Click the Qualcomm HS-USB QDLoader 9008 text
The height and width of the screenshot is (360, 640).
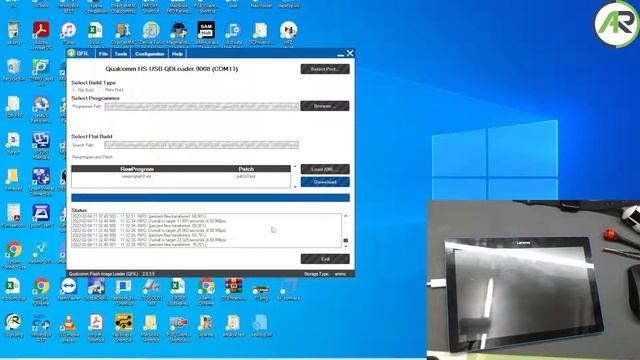point(171,69)
